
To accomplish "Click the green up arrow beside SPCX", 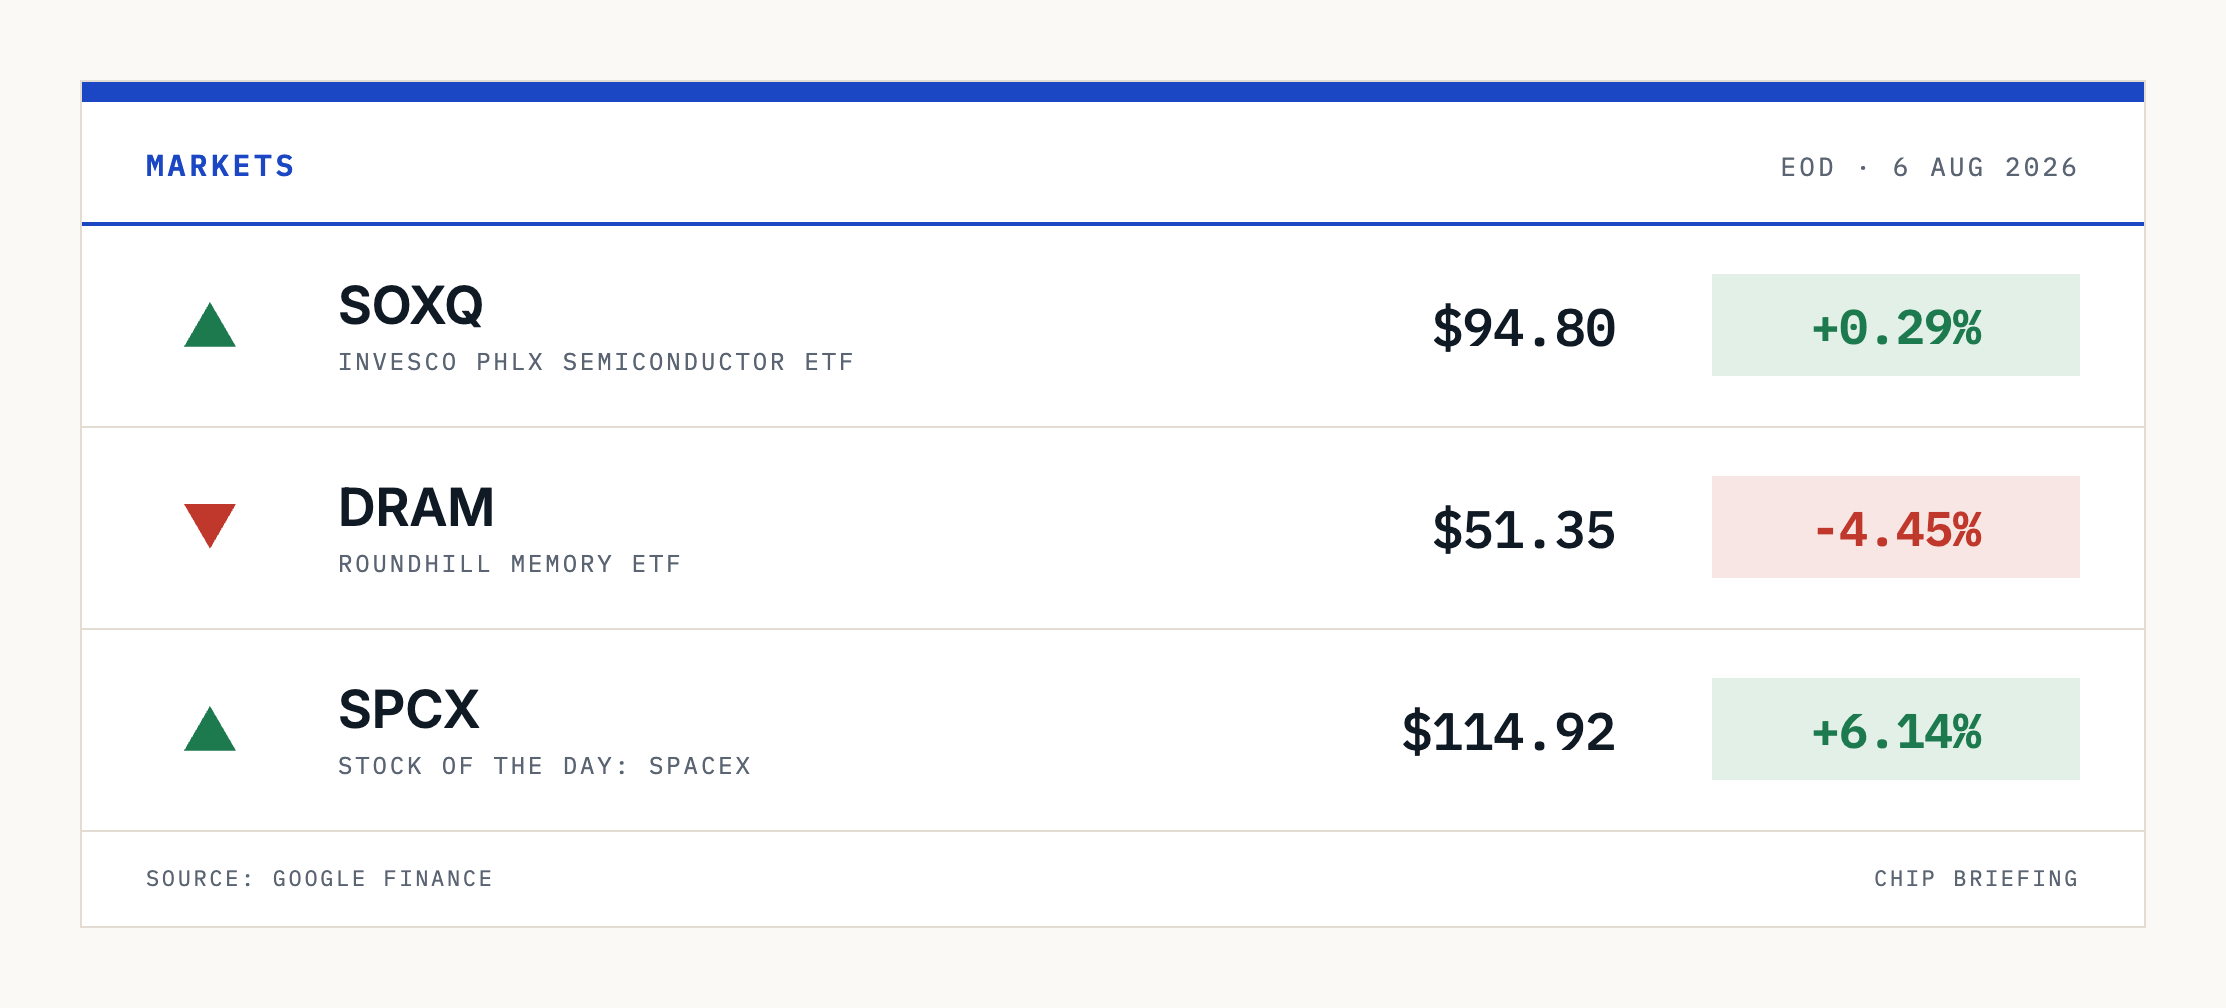I will click(x=210, y=729).
